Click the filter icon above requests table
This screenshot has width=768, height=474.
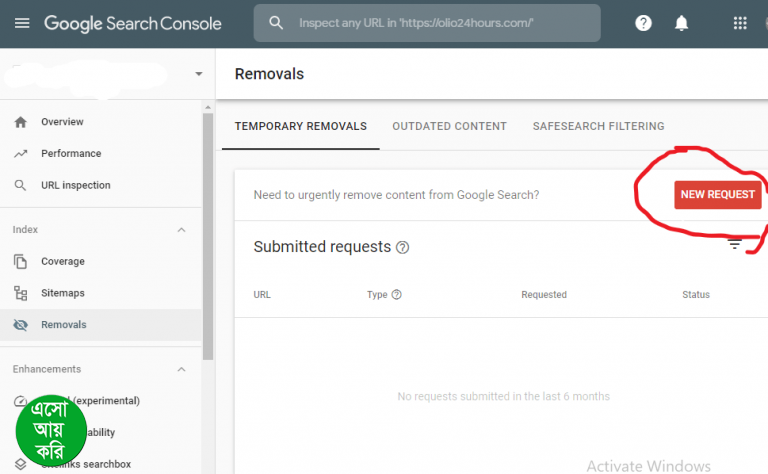[x=735, y=246]
